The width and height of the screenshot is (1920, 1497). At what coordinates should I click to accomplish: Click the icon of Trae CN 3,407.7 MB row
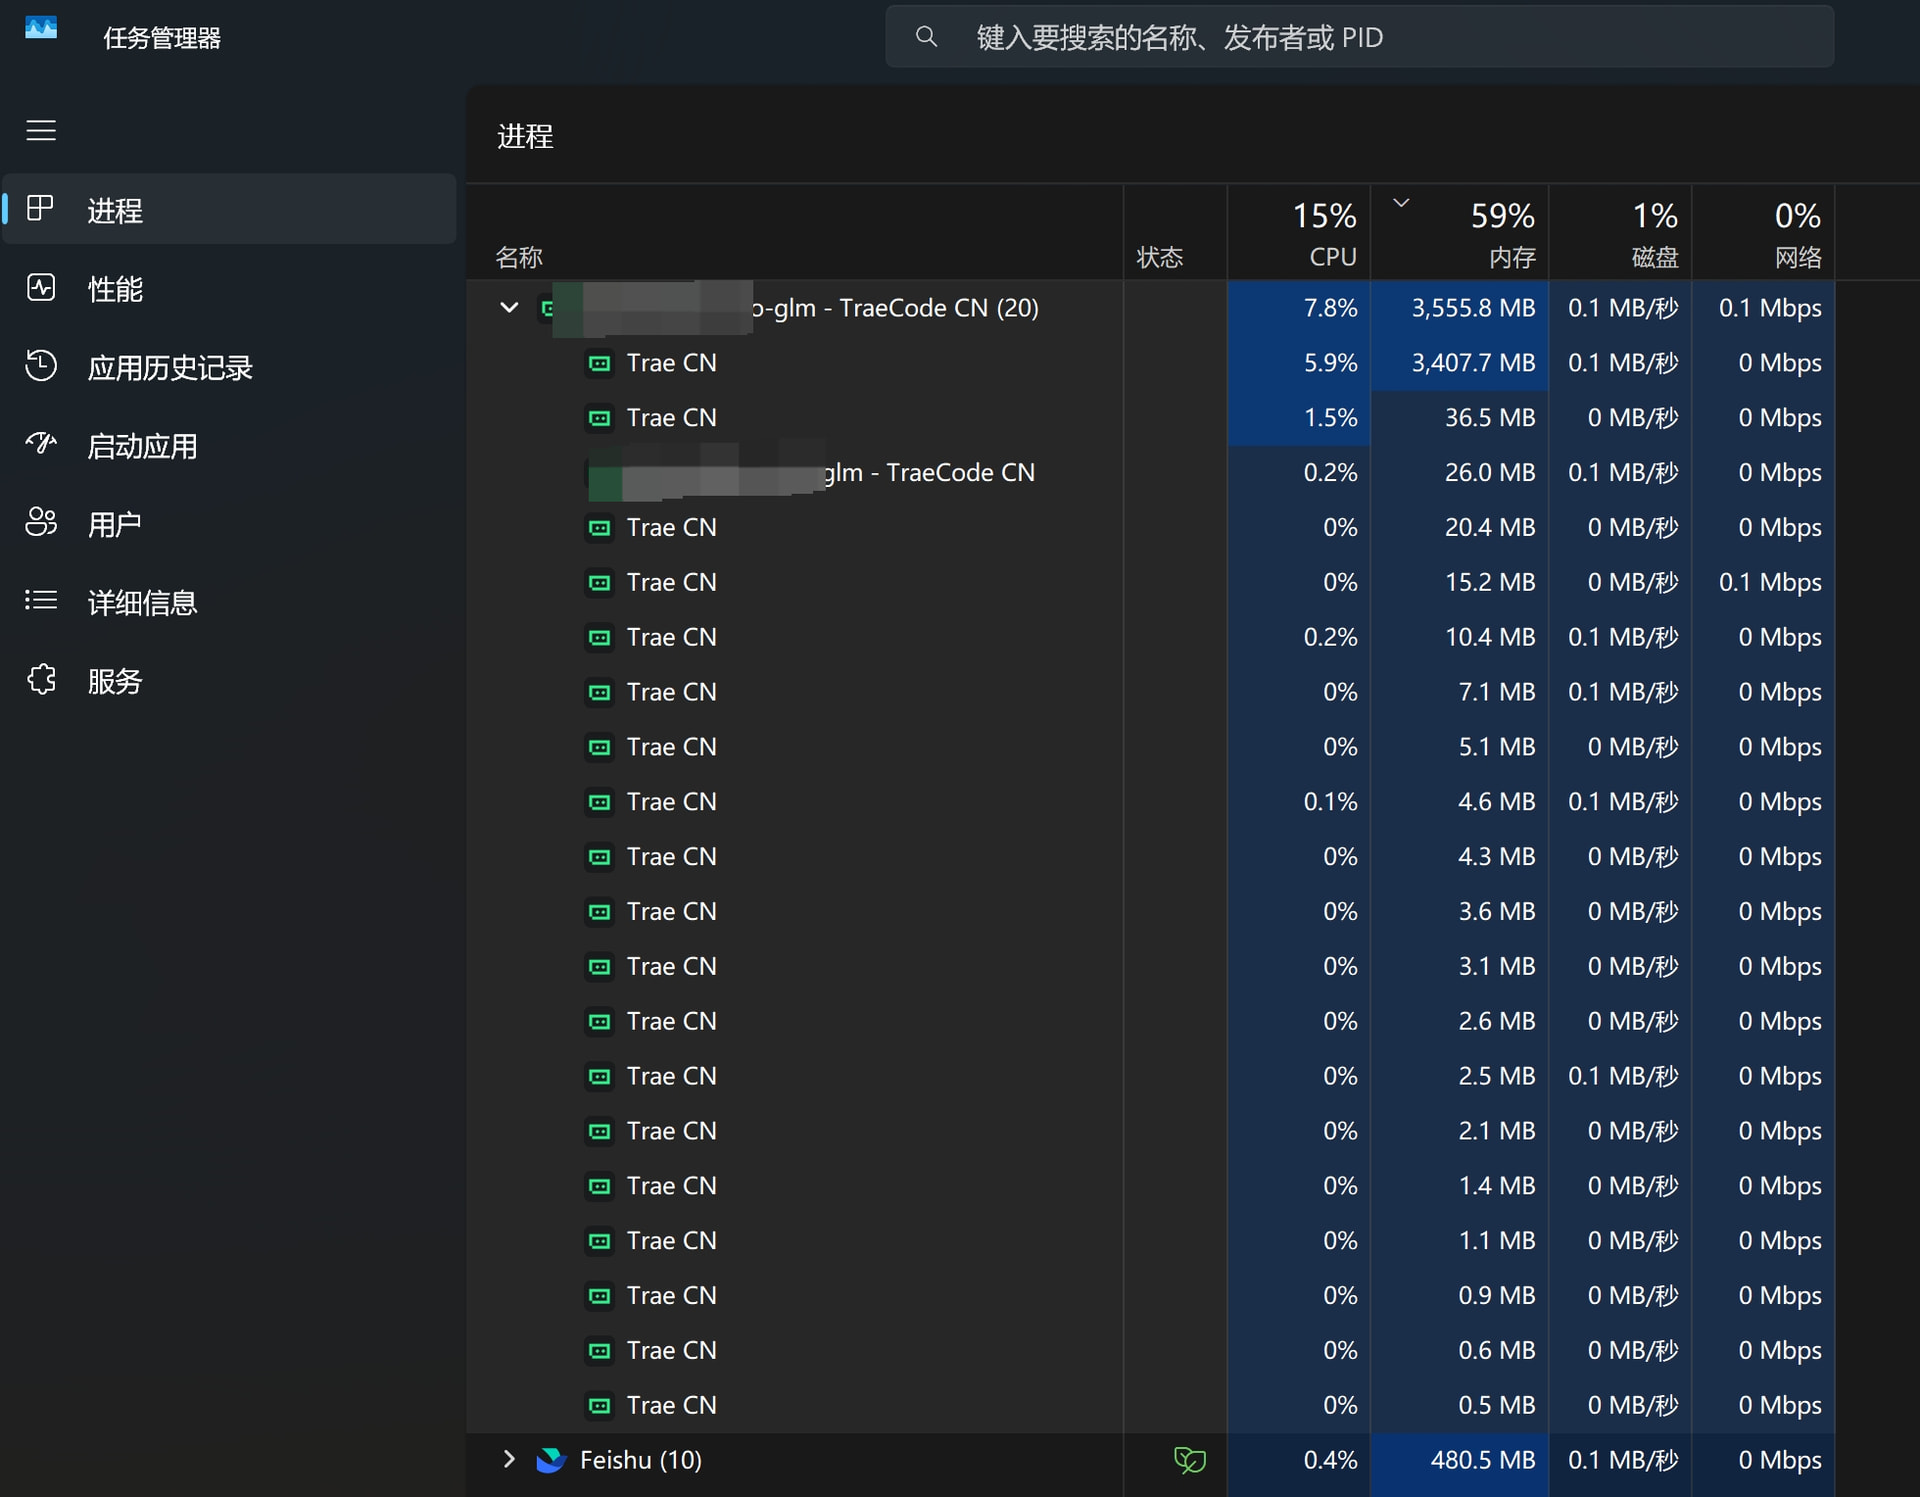599,363
